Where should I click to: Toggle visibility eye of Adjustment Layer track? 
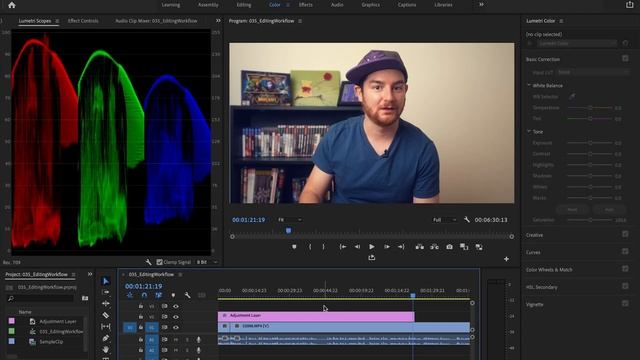coord(176,317)
